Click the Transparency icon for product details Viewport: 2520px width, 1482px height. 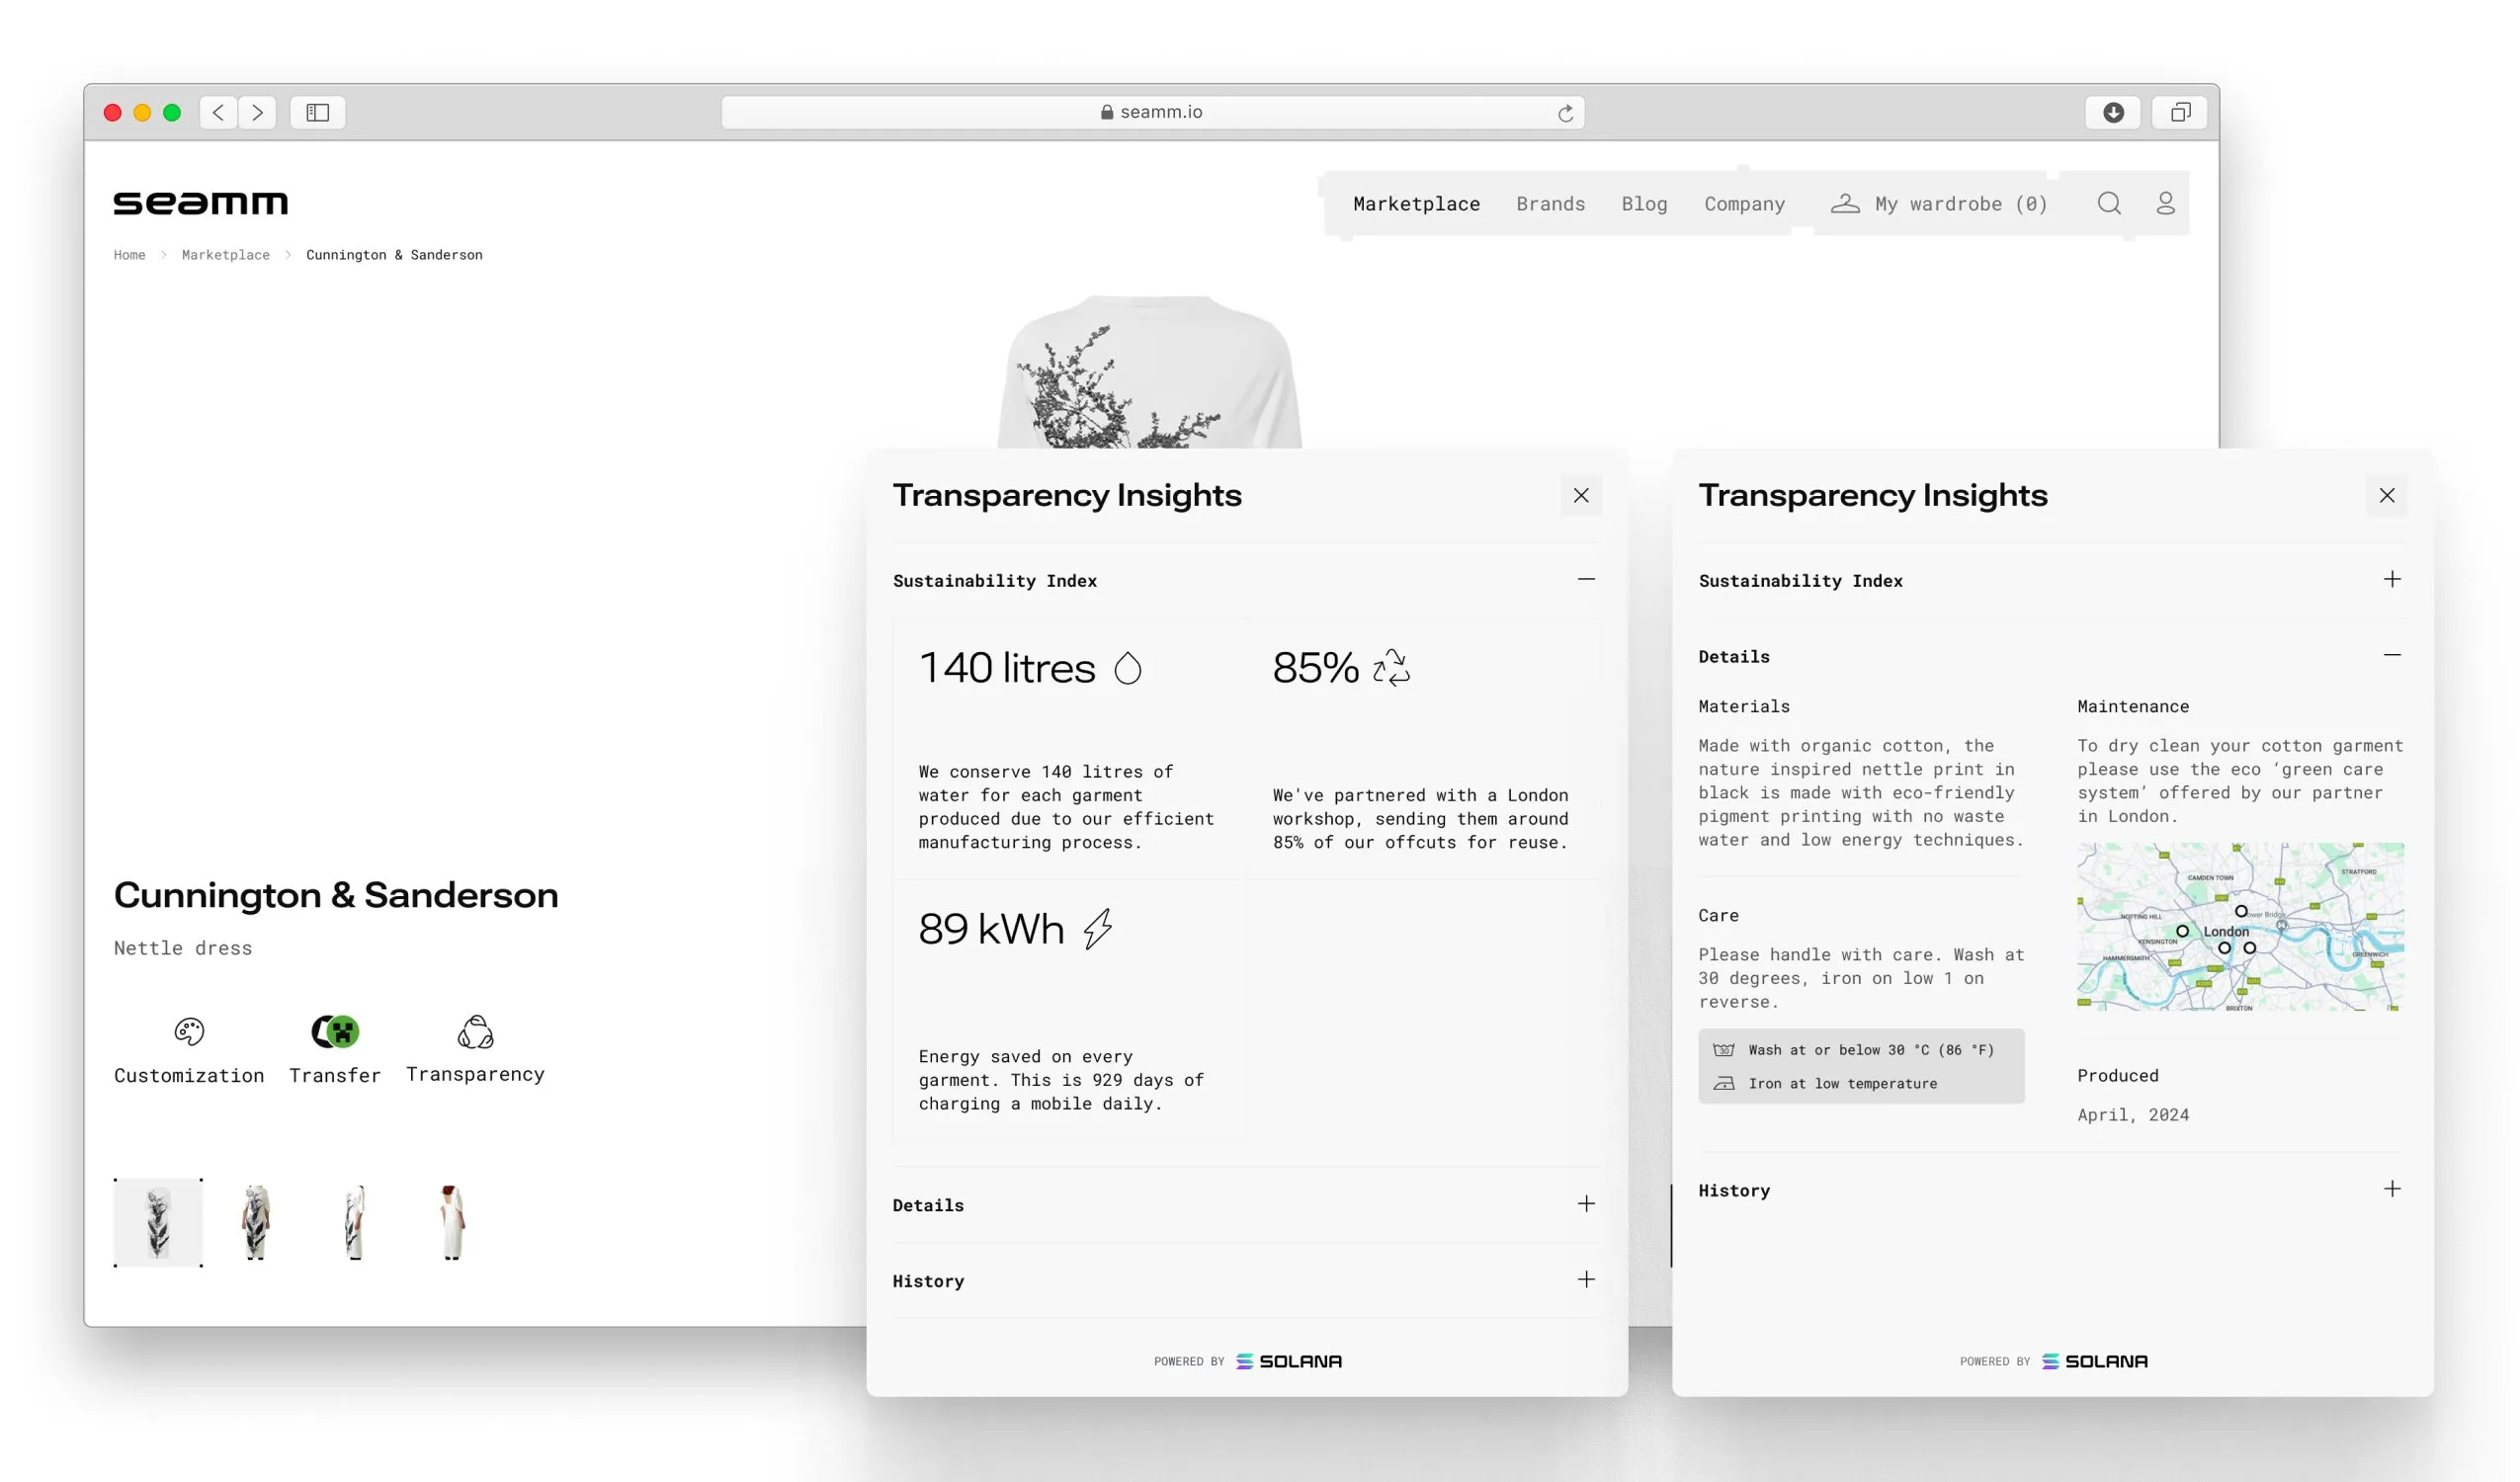point(474,1032)
